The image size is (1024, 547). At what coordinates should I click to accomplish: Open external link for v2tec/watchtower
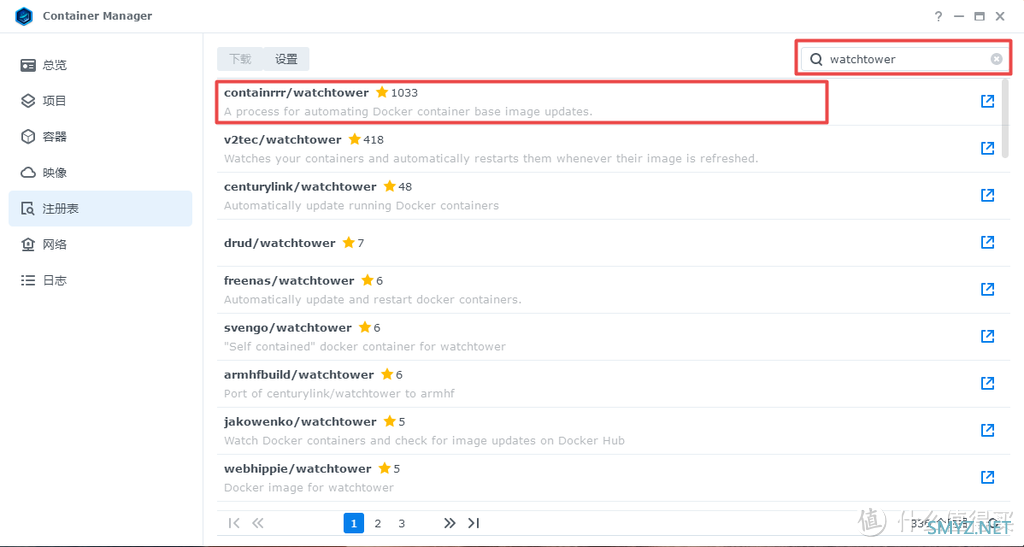click(987, 148)
